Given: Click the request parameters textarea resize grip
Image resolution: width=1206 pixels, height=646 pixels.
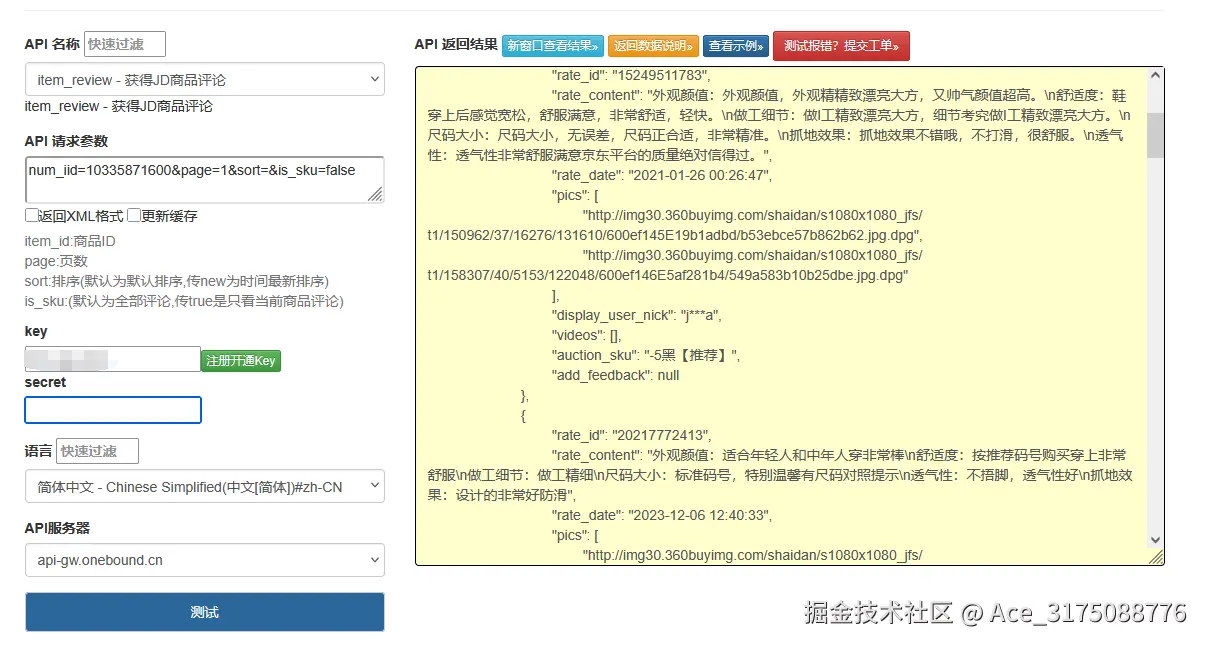Looking at the screenshot, I should pos(375,195).
